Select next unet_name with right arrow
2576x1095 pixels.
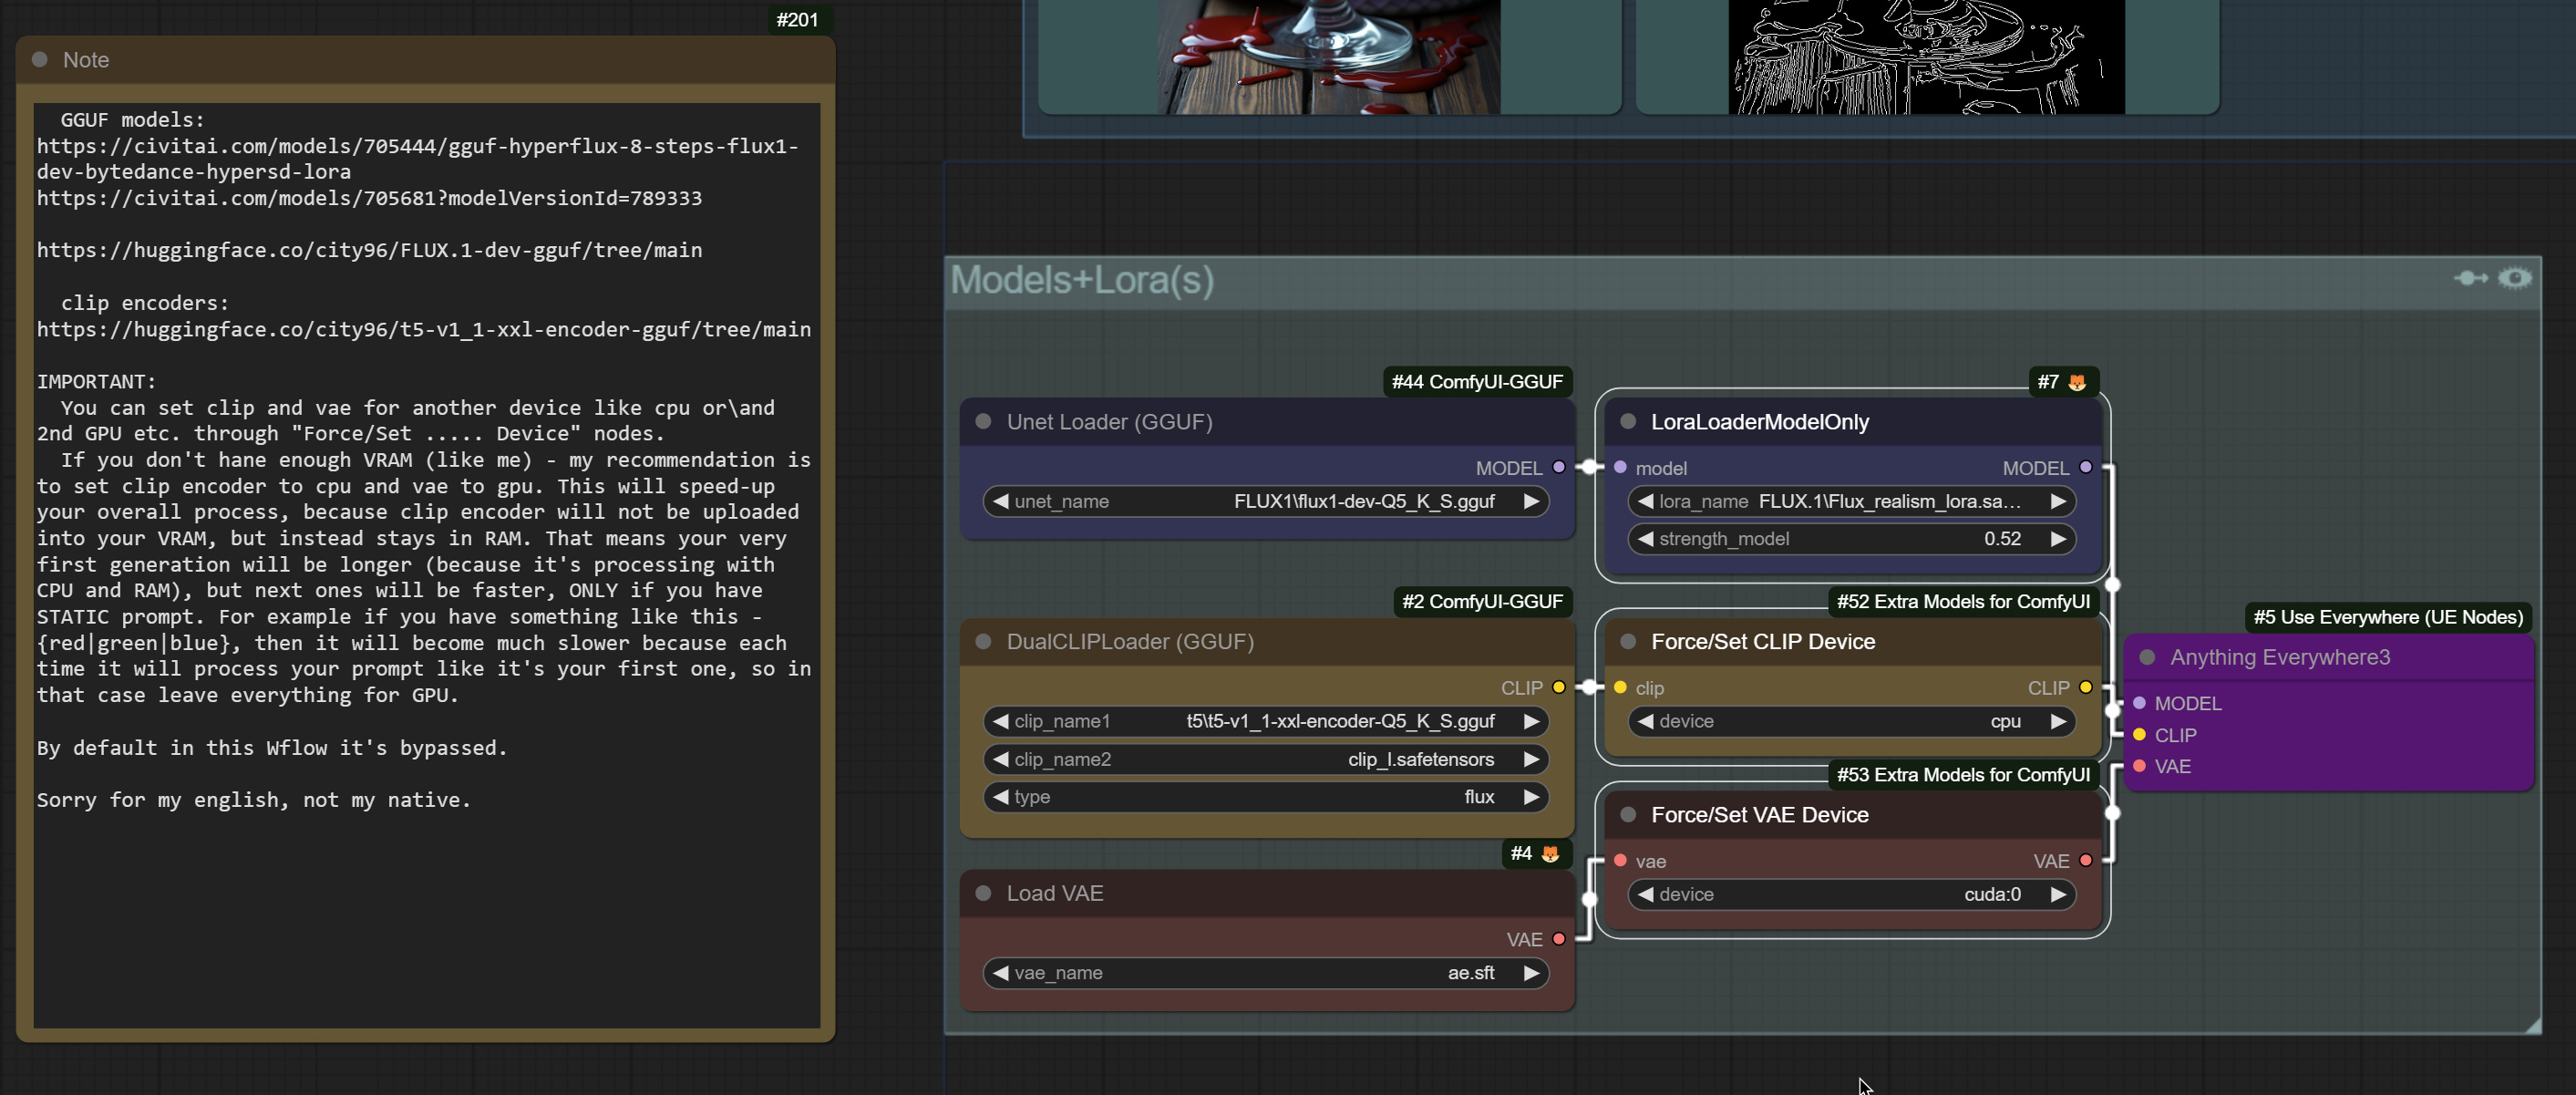tap(1531, 501)
